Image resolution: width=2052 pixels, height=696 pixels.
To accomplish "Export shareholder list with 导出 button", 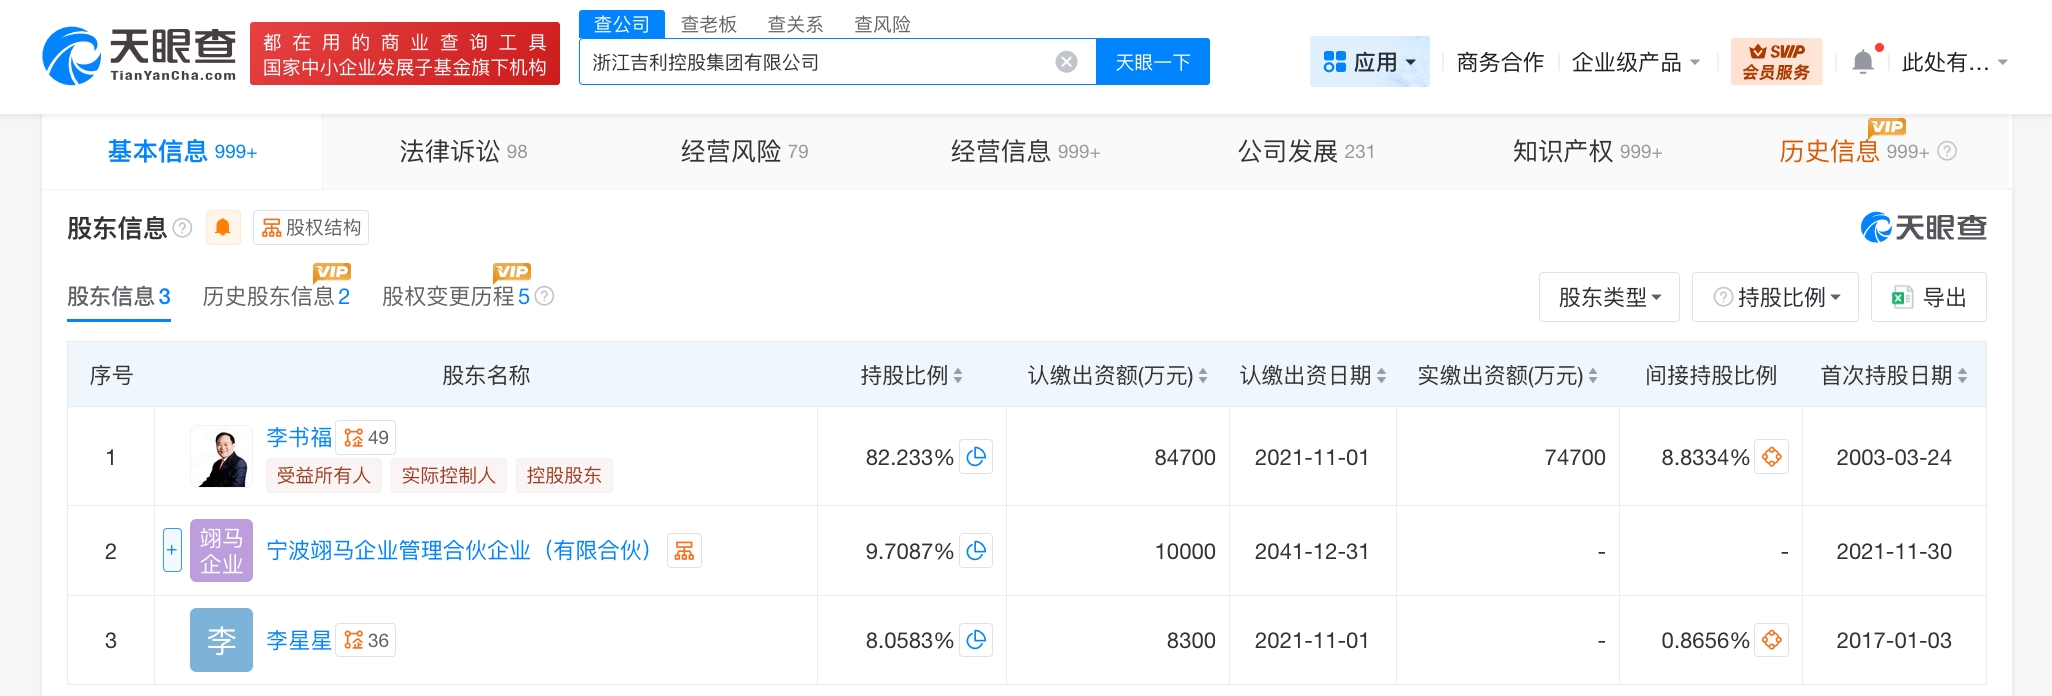I will click(1928, 297).
